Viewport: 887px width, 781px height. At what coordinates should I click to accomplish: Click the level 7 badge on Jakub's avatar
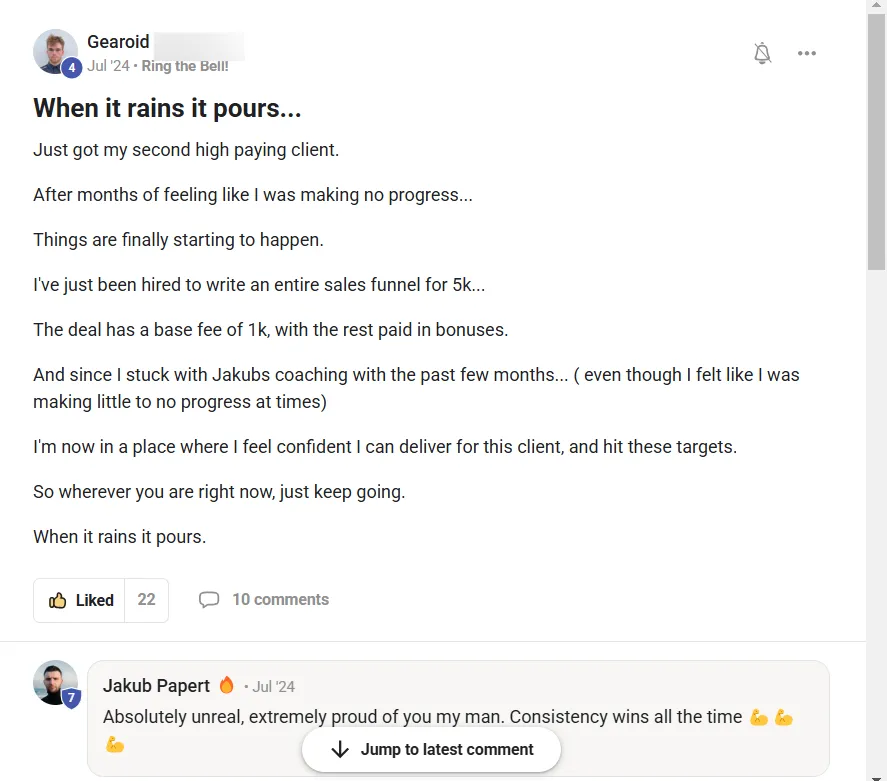71,698
